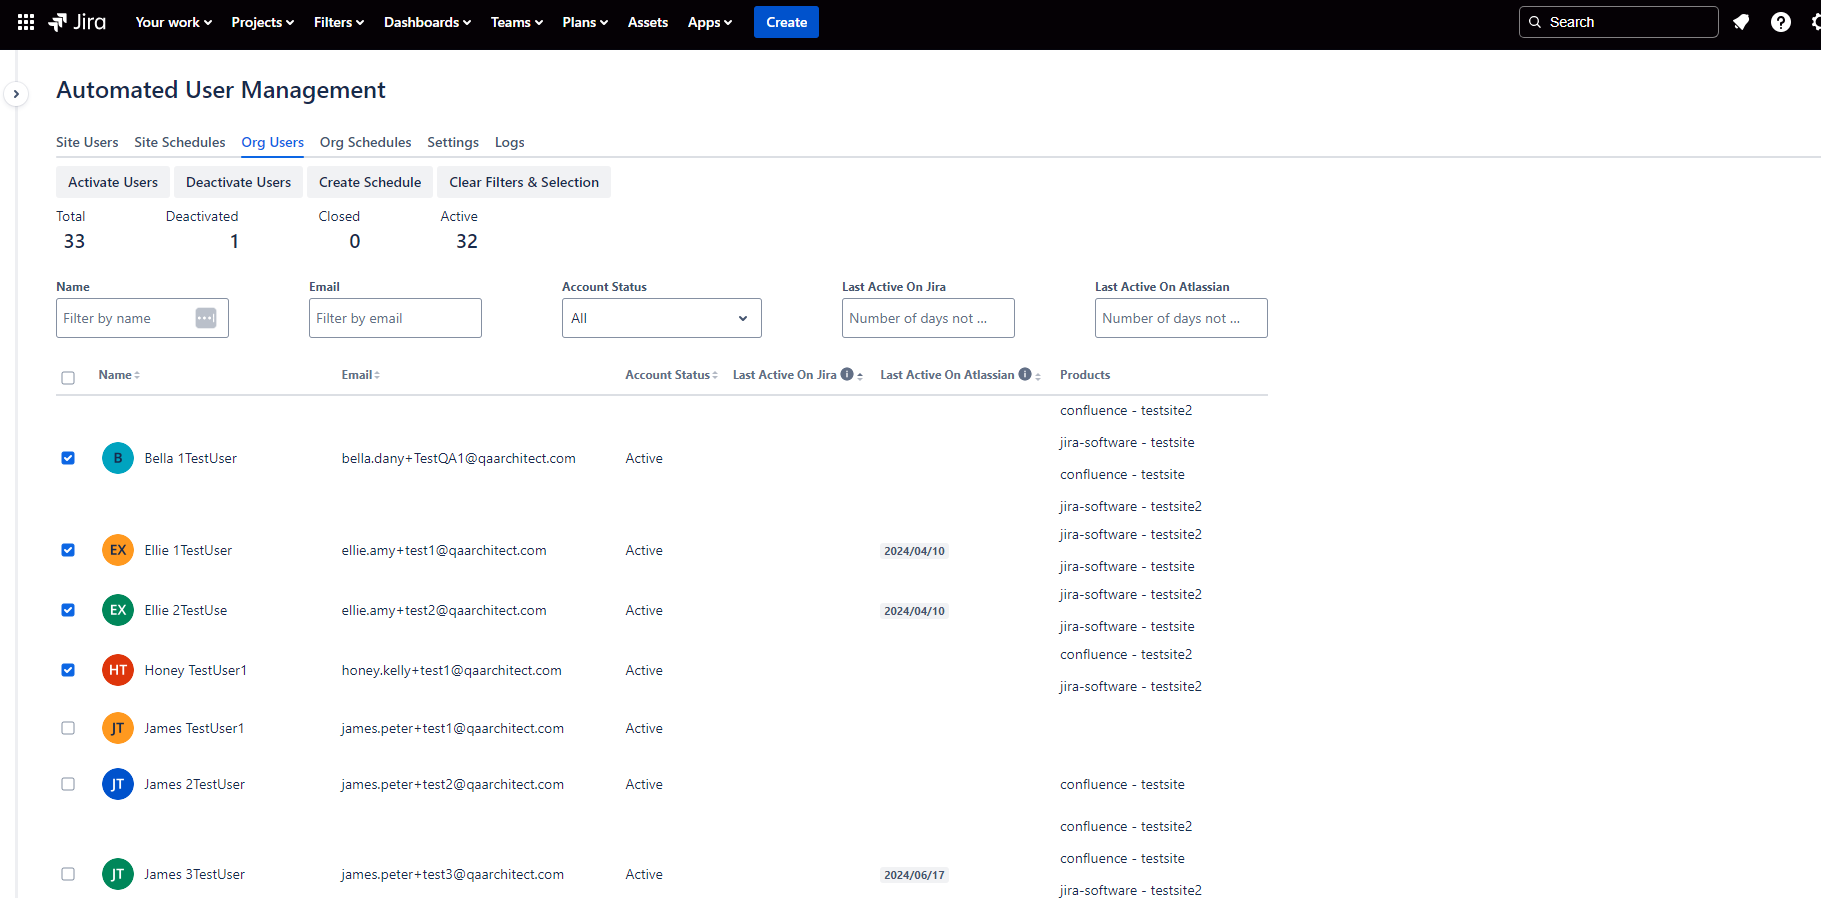Toggle the select-all checkbox in table header

coord(68,378)
